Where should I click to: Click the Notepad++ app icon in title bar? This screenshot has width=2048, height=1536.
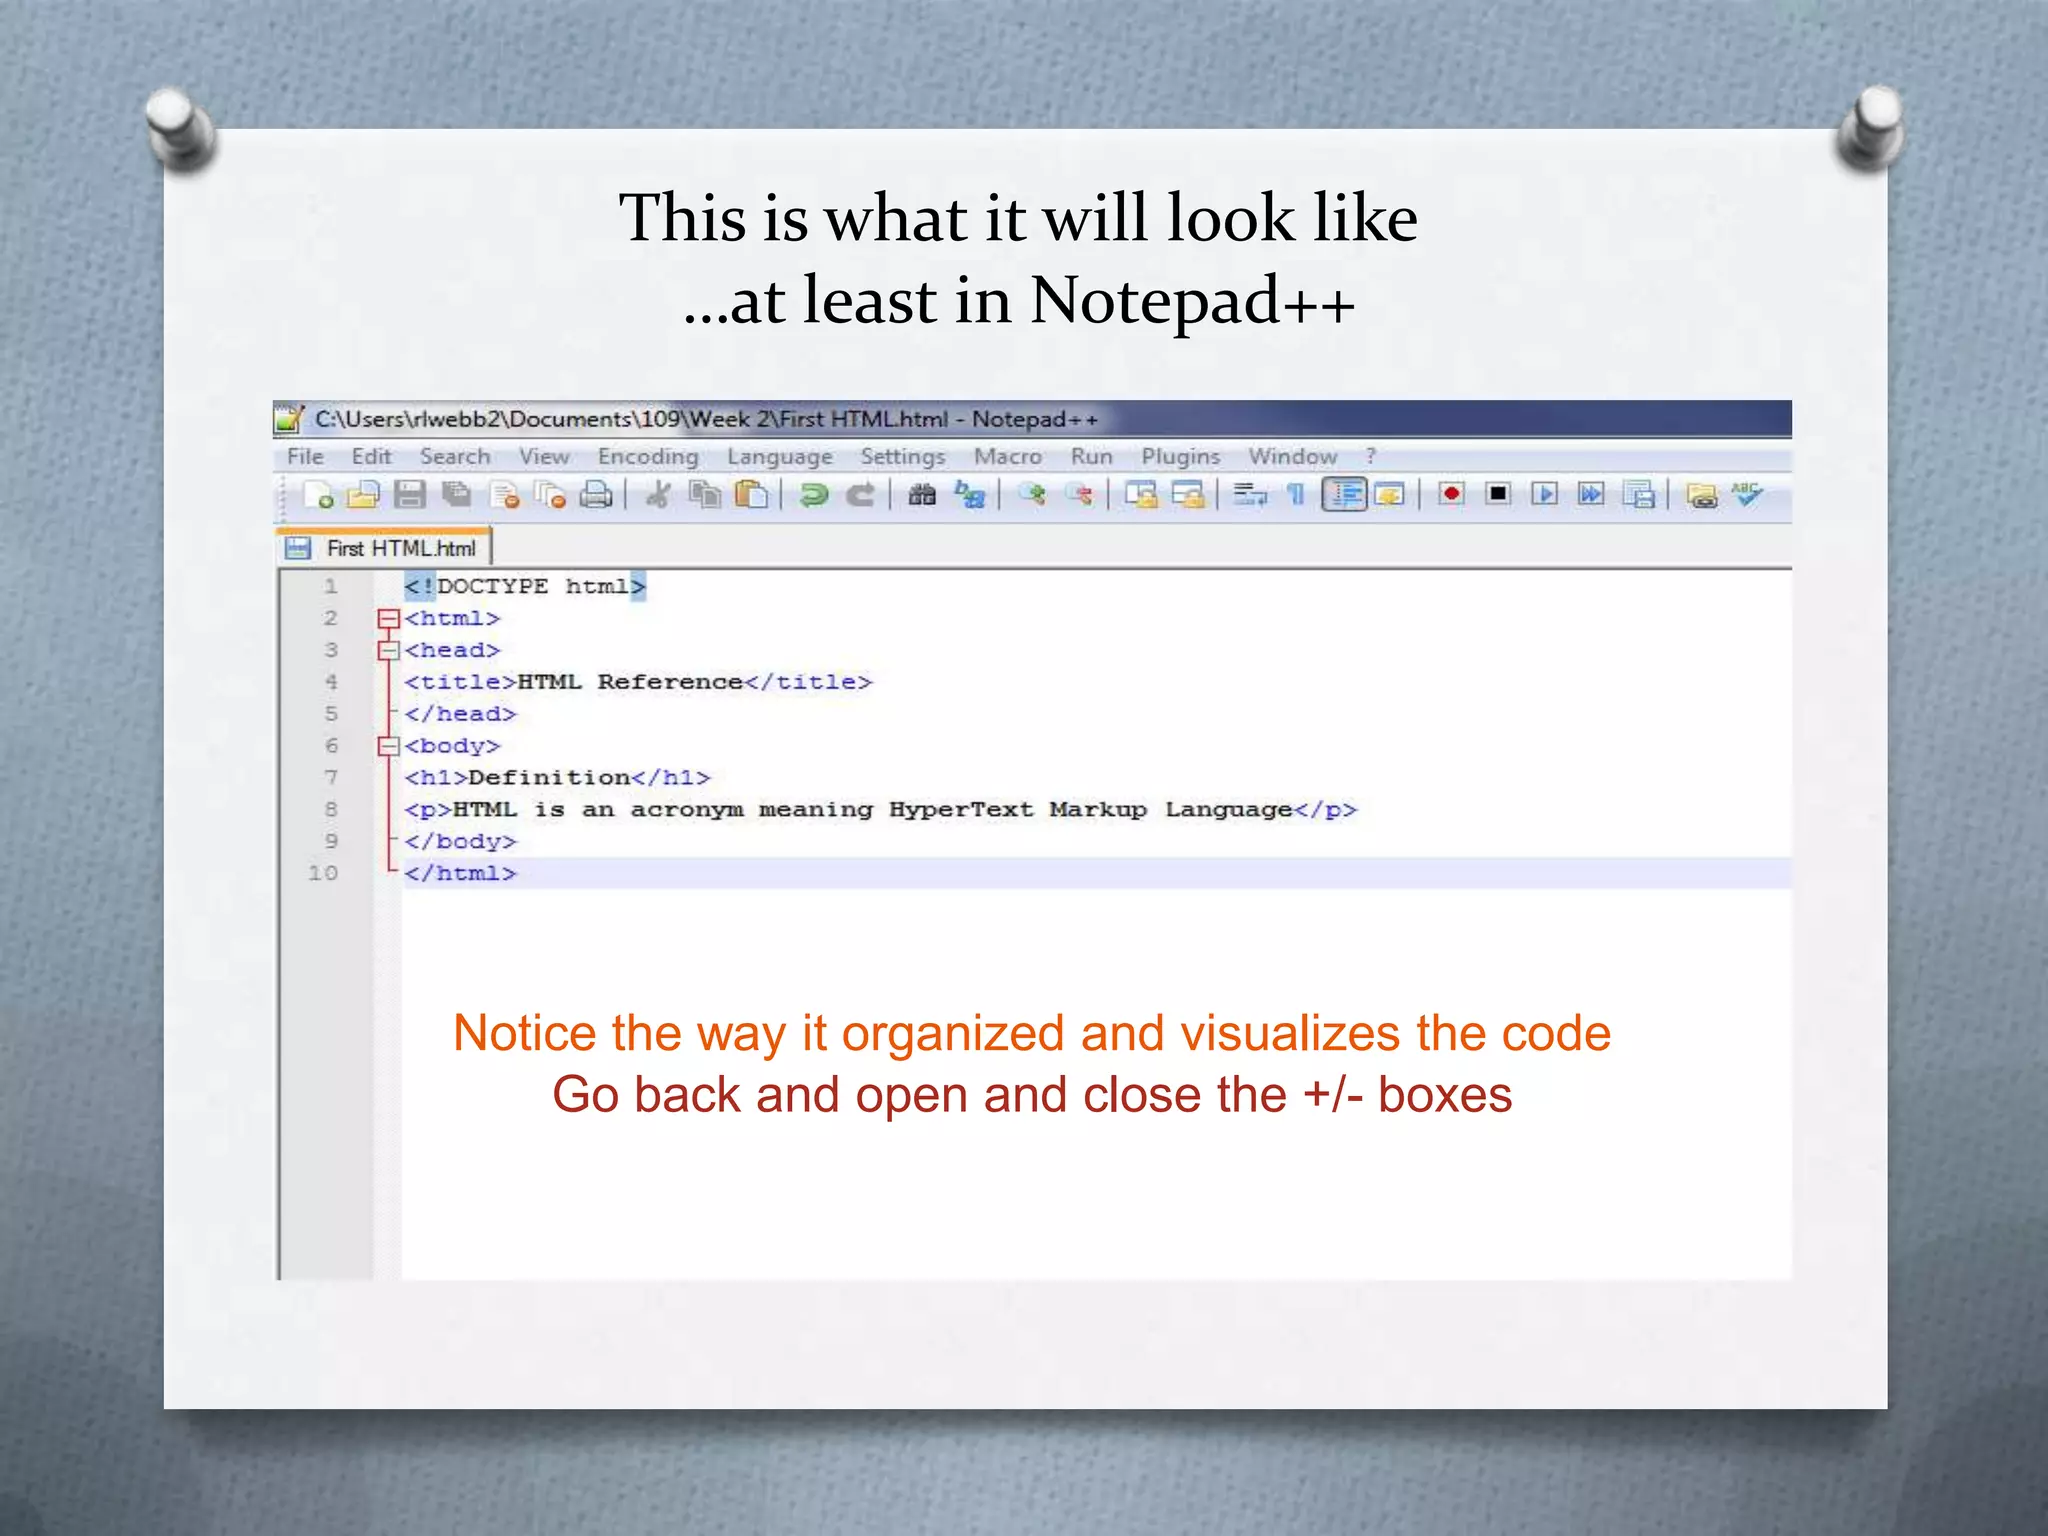coord(289,419)
